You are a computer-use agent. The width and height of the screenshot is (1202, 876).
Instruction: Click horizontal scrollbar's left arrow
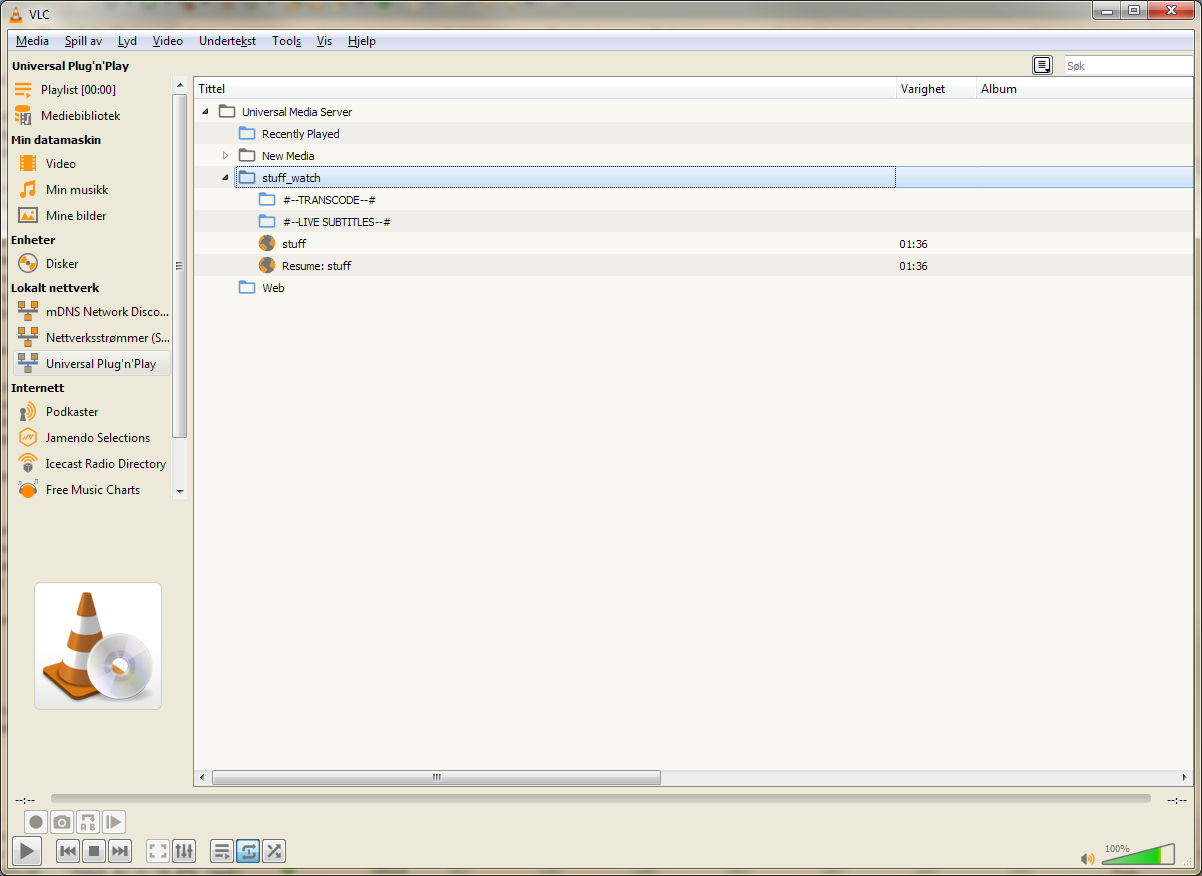click(x=202, y=777)
